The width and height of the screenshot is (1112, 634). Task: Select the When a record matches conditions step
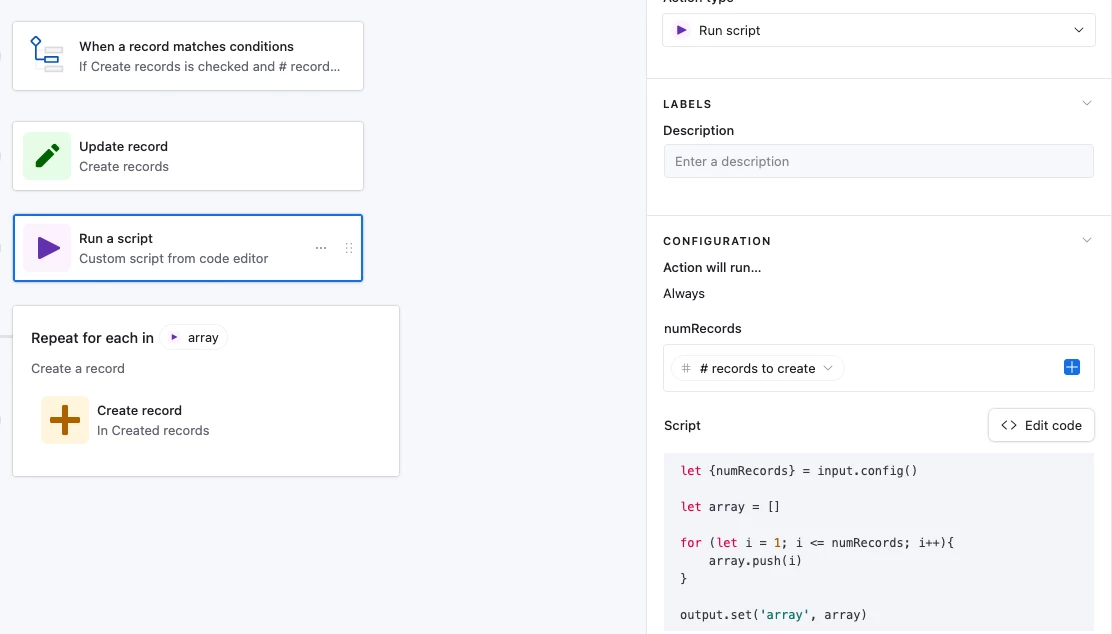pyautogui.click(x=209, y=56)
